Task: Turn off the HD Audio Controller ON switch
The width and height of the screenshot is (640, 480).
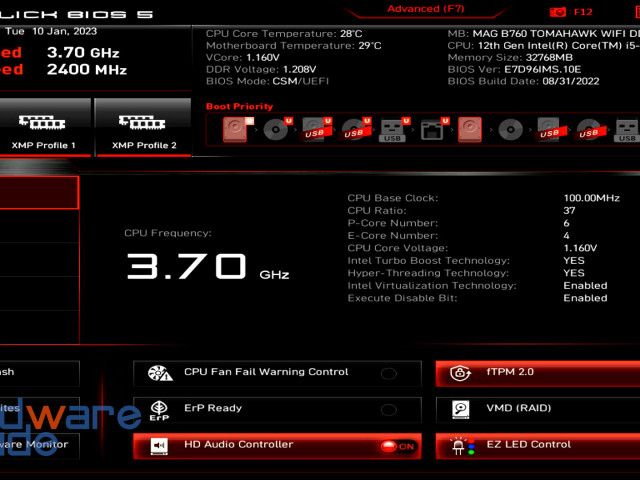Action: [398, 446]
